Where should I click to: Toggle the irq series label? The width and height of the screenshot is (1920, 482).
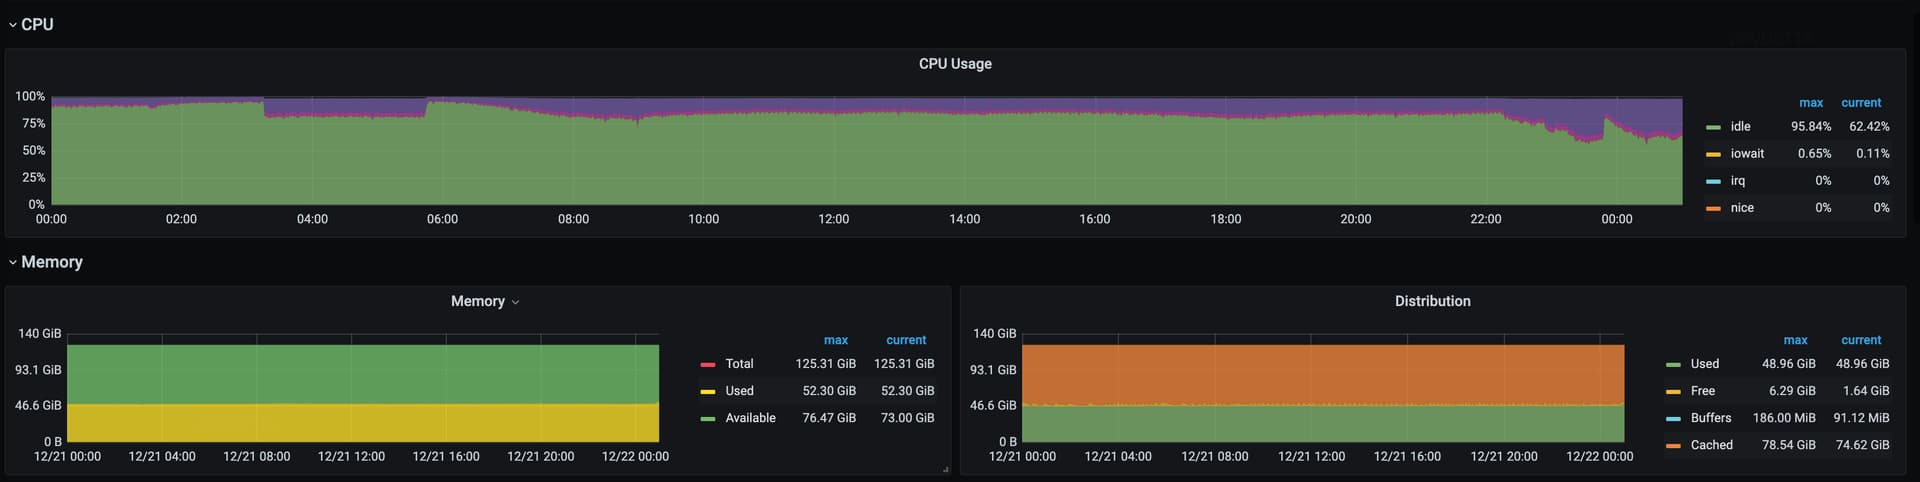coord(1737,181)
